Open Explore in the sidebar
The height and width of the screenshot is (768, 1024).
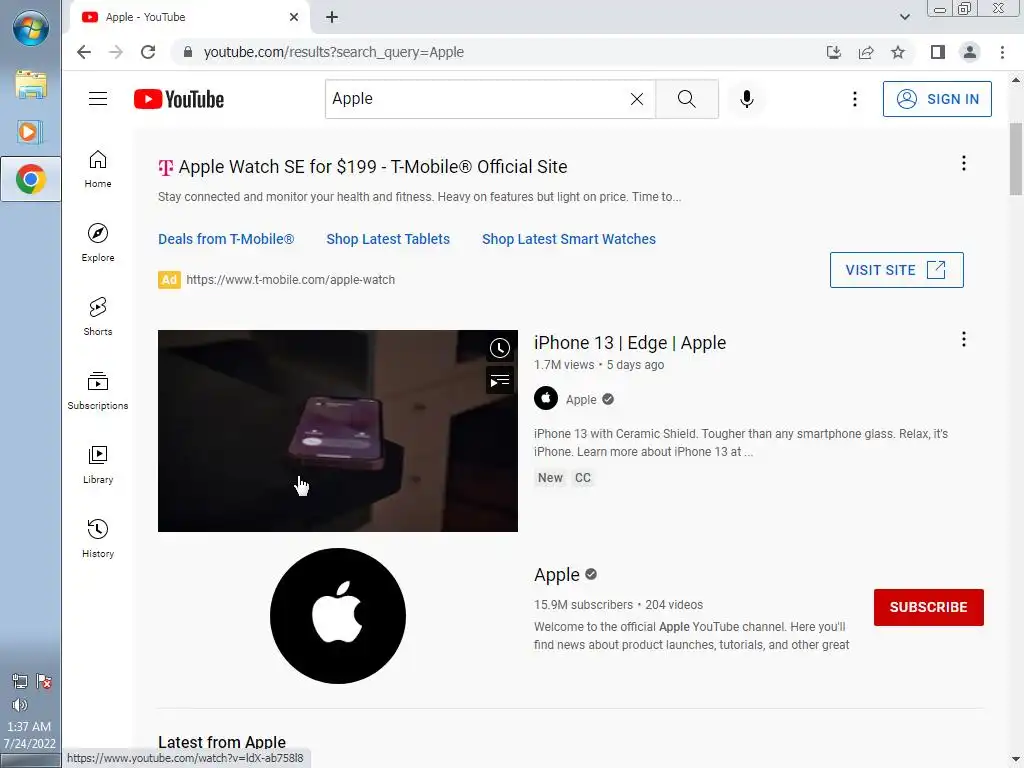click(98, 243)
